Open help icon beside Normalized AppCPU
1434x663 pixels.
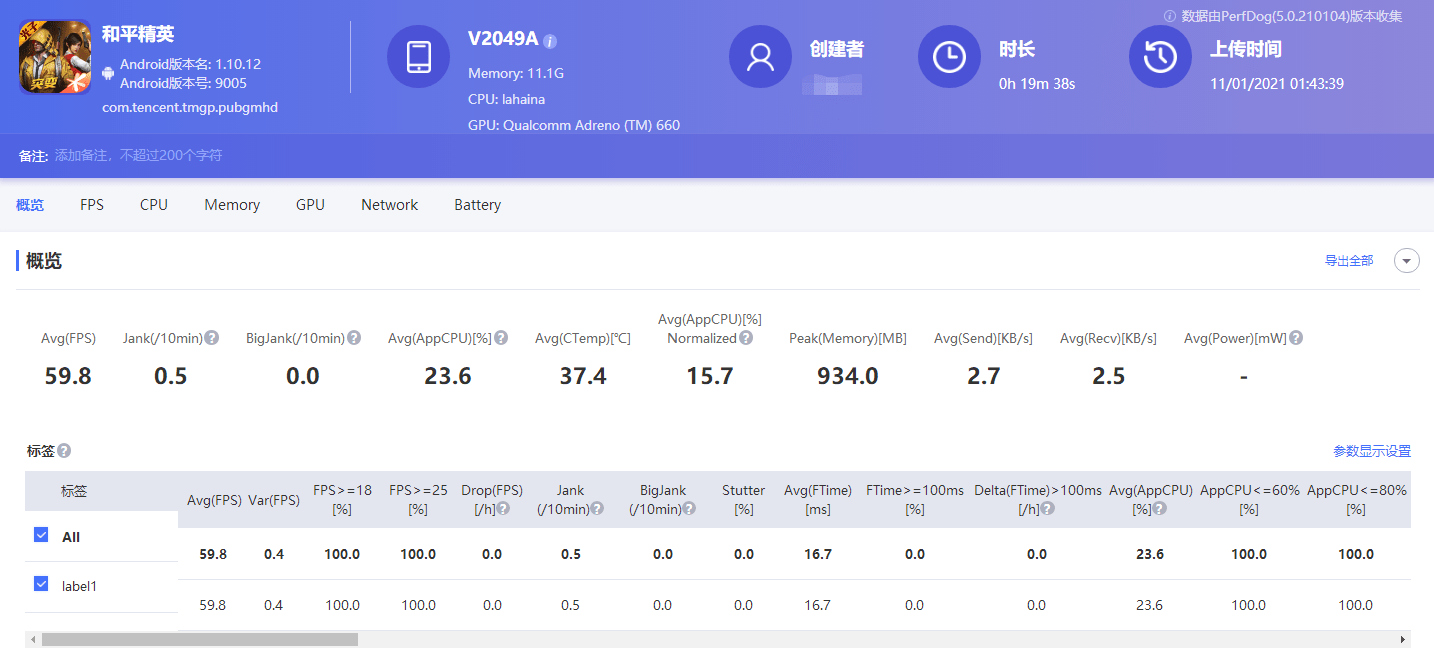click(746, 338)
